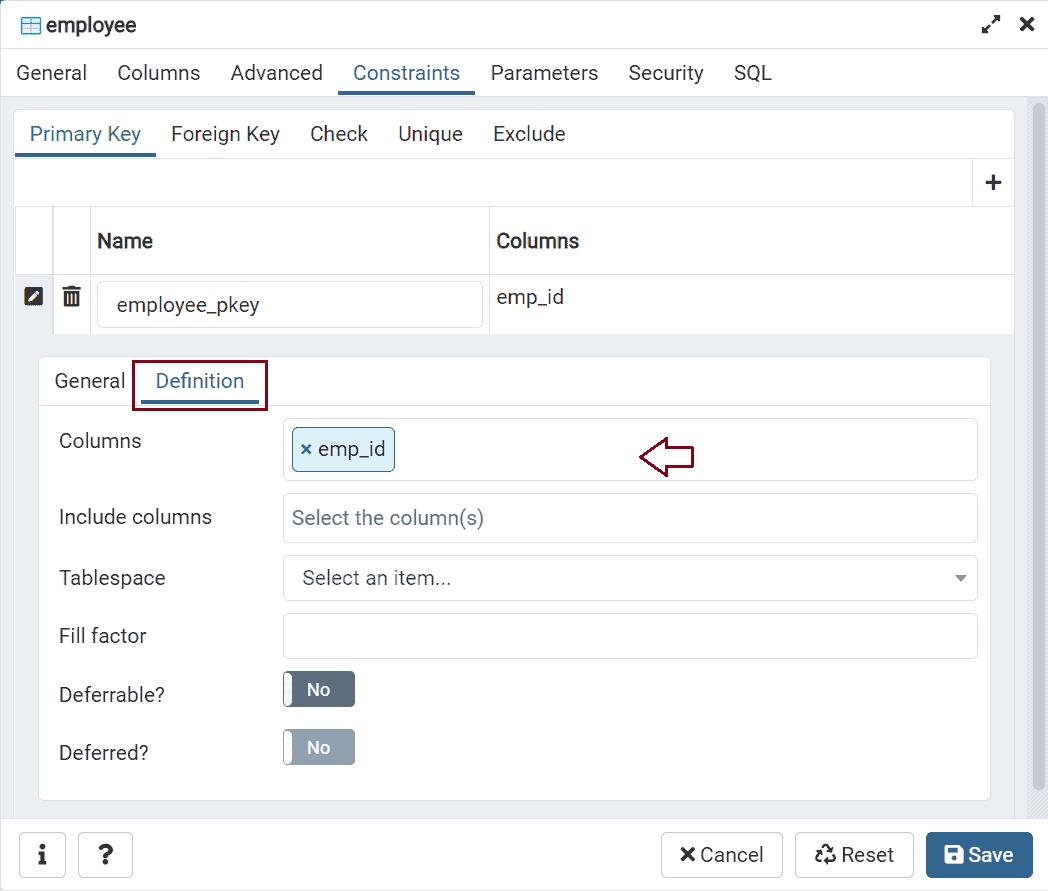Maximize the employee dialog using expand icon
The height and width of the screenshot is (891, 1048).
pos(991,25)
